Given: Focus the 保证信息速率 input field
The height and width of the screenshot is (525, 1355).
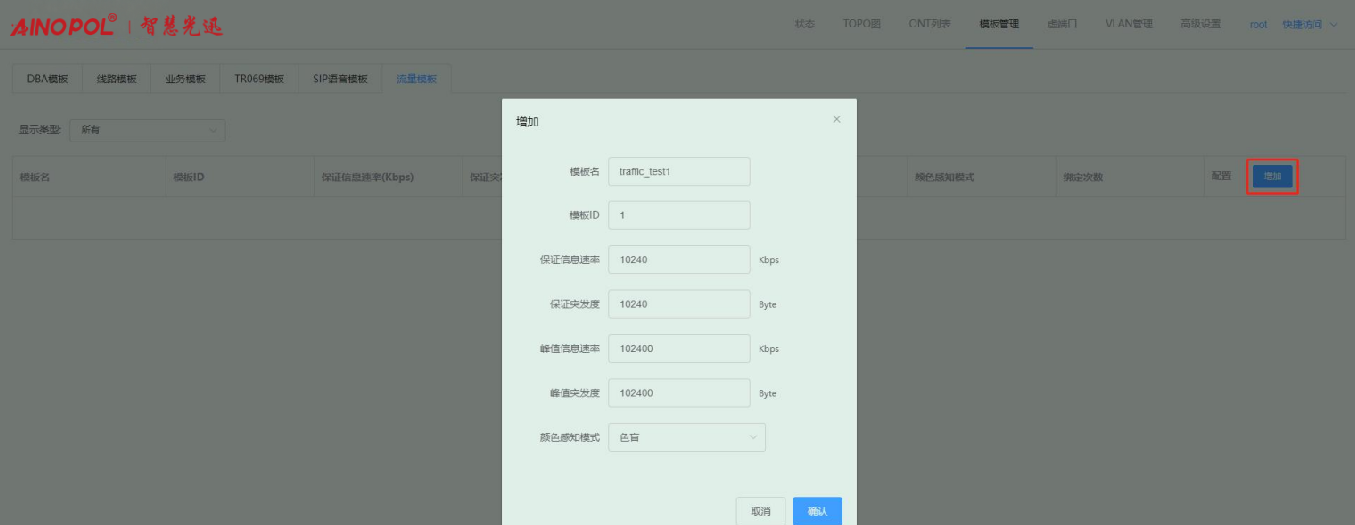Looking at the screenshot, I should tap(679, 260).
